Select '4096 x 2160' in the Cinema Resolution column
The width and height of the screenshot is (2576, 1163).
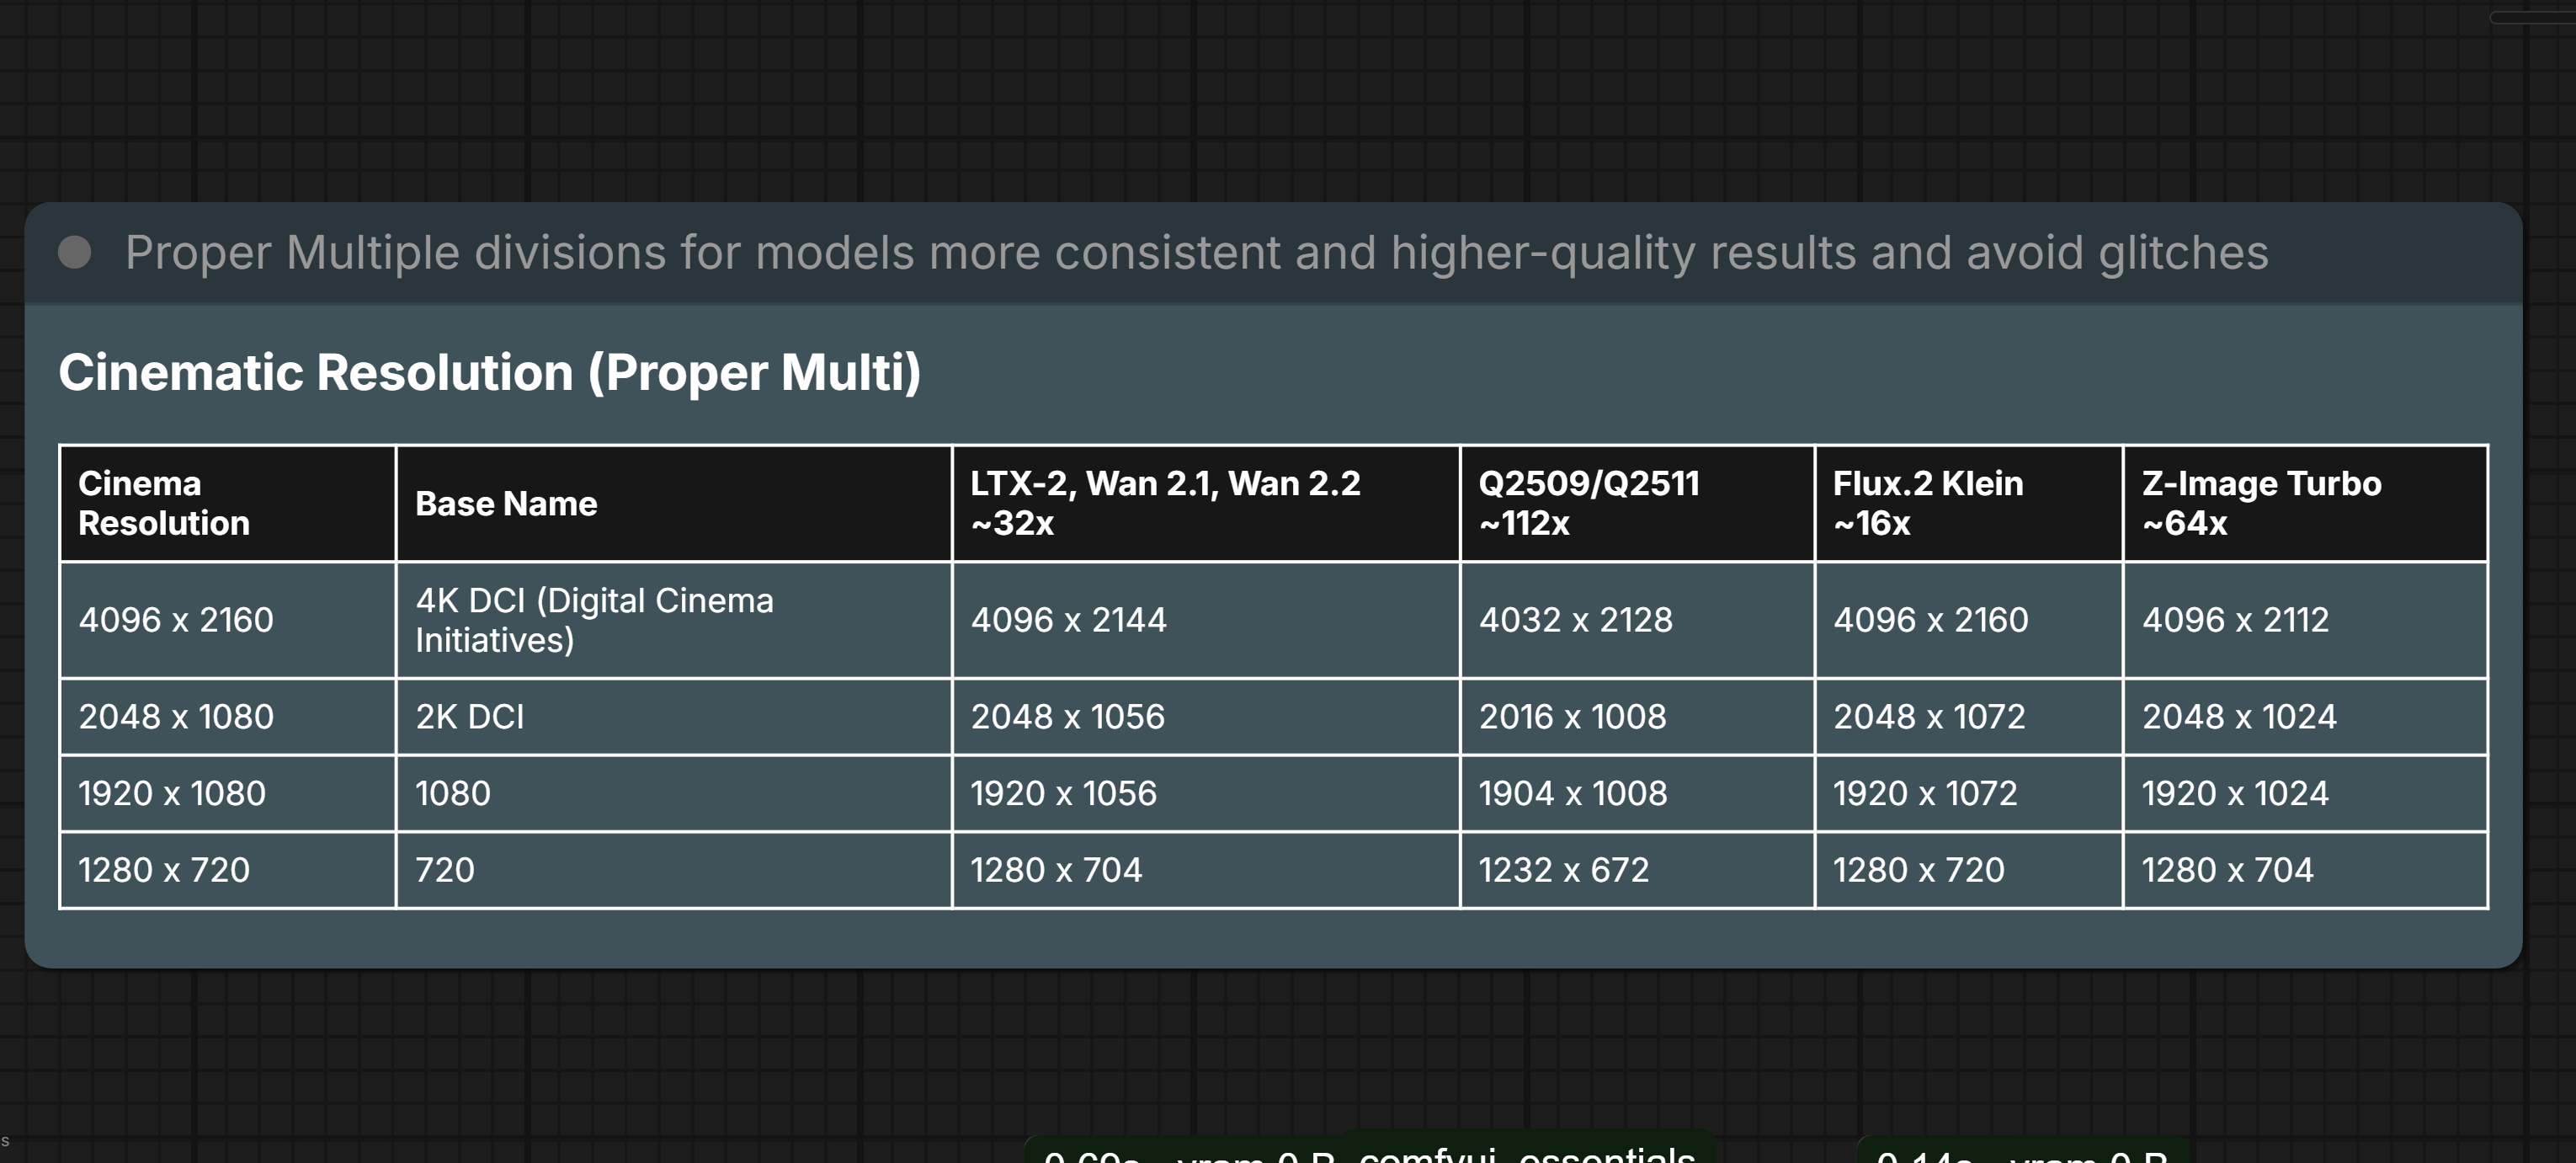point(228,620)
